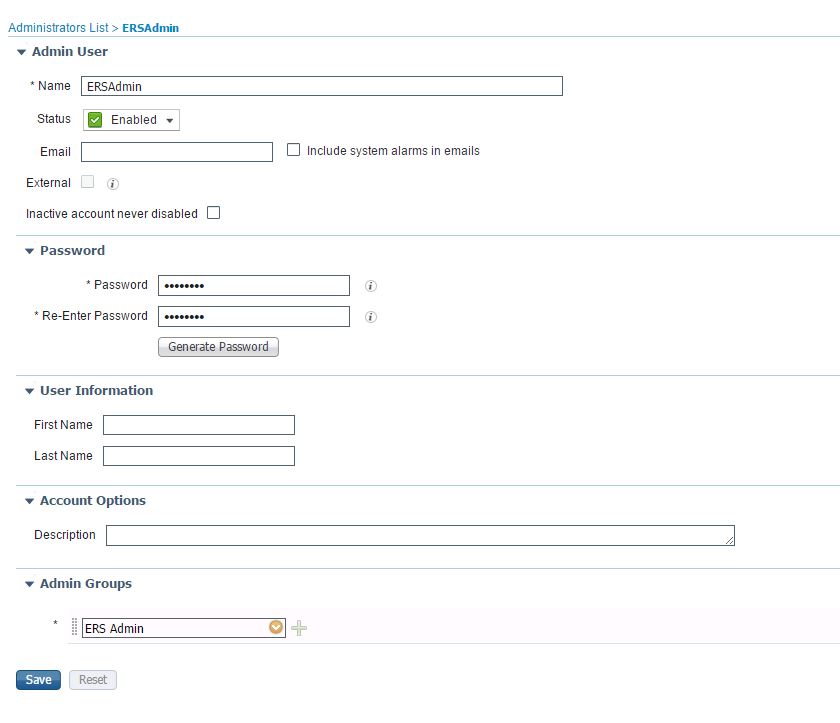The width and height of the screenshot is (840, 723).
Task: Click into the Email field
Action: [177, 152]
